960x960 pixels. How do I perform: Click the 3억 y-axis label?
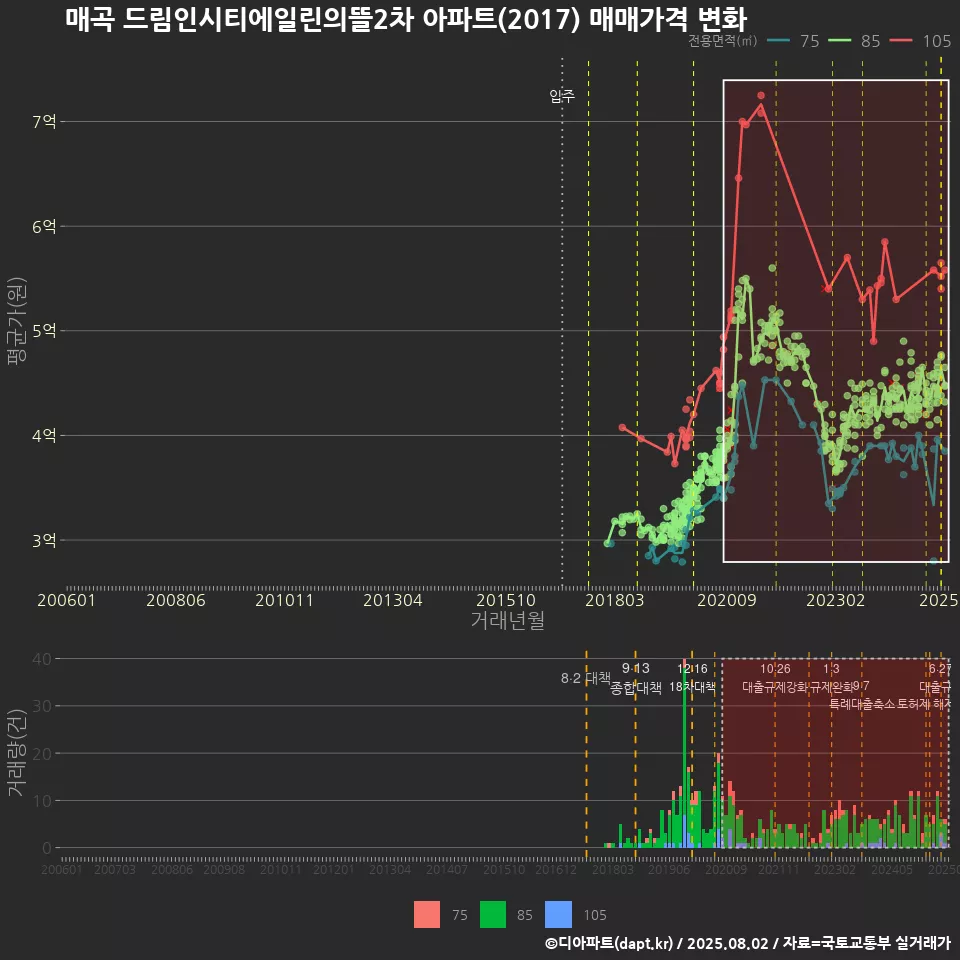point(44,541)
